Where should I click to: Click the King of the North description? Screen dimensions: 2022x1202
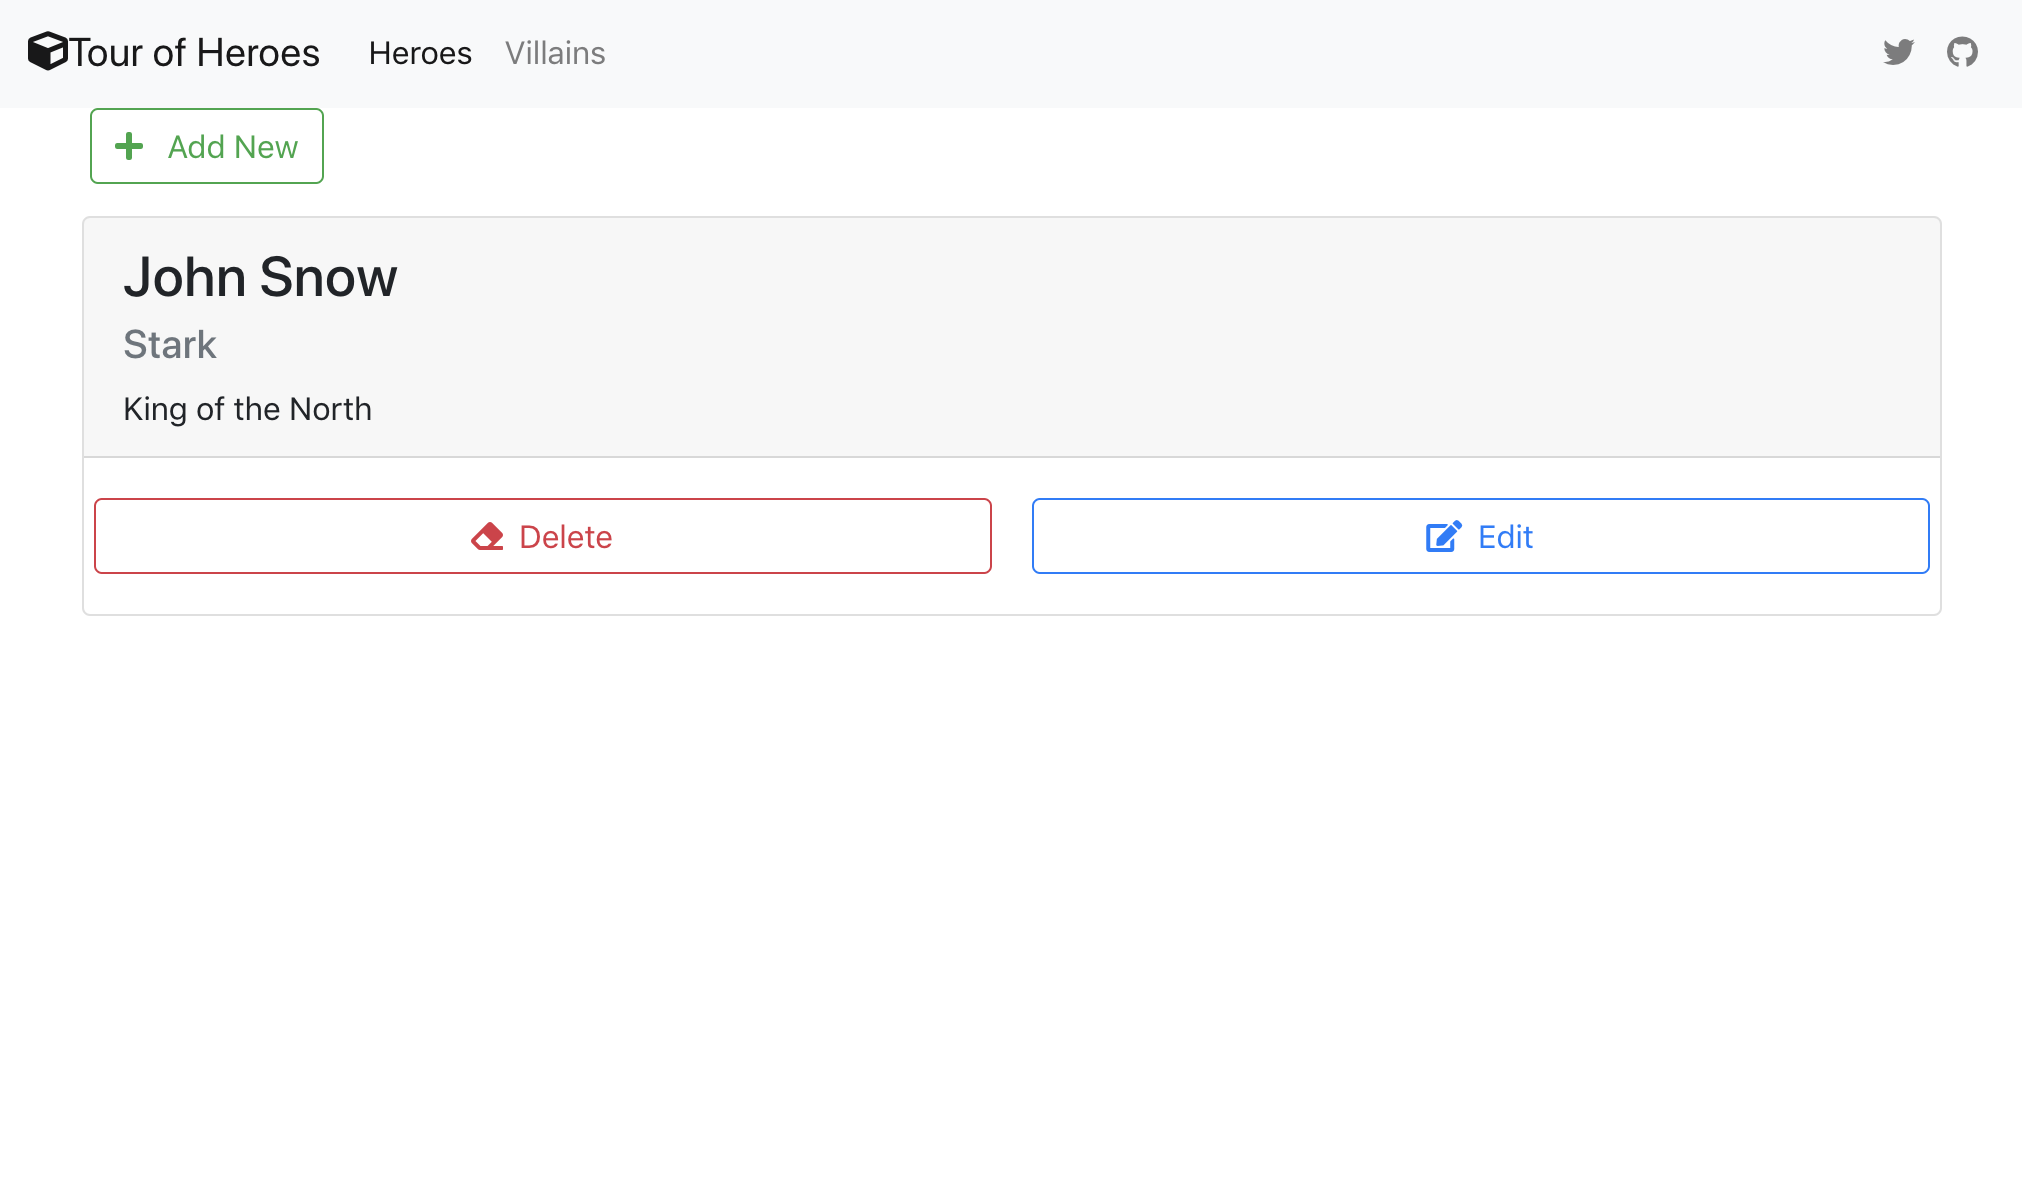tap(247, 409)
